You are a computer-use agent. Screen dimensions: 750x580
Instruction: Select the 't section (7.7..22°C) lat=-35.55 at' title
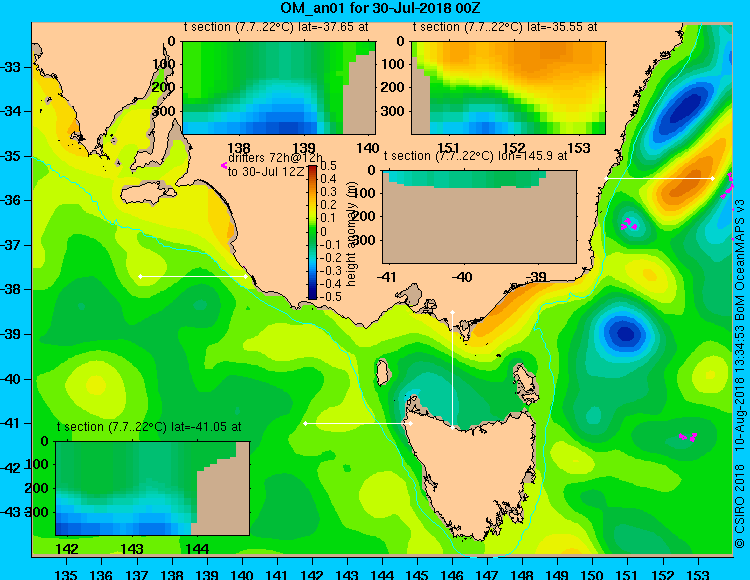pyautogui.click(x=505, y=27)
